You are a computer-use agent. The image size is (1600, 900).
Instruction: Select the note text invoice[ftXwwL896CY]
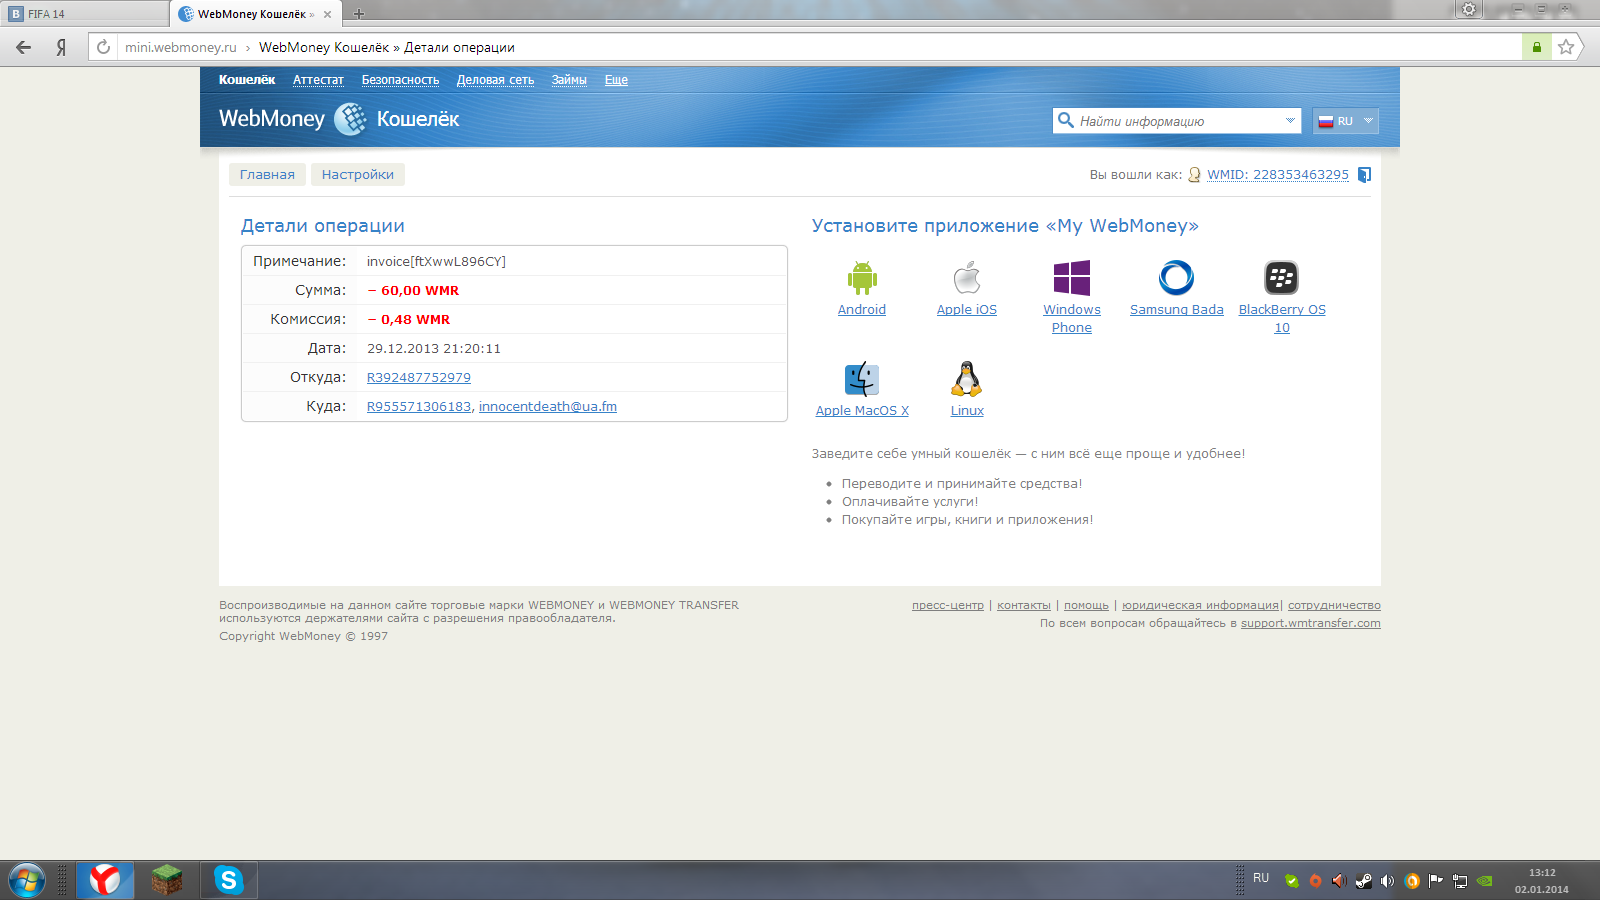point(436,262)
